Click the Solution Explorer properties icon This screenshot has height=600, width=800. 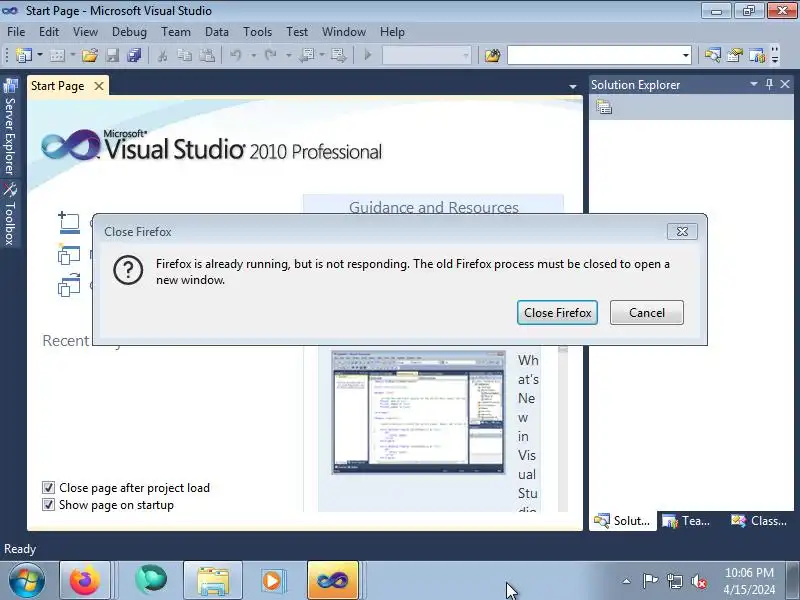(604, 107)
